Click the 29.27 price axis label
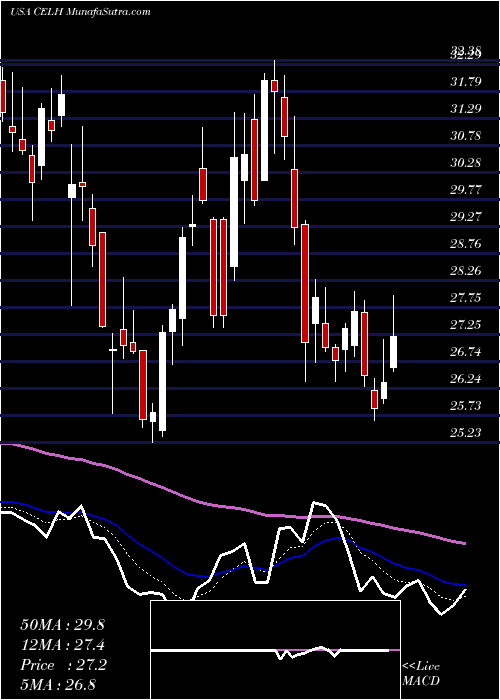Image resolution: width=500 pixels, height=700 pixels. (466, 217)
